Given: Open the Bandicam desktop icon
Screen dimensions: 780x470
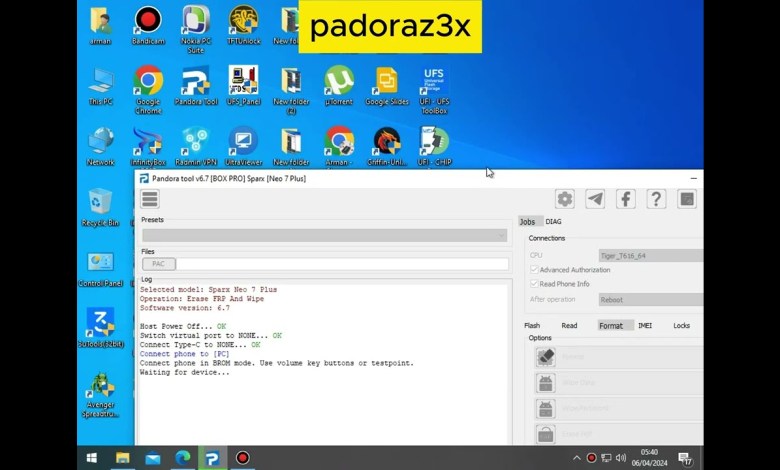Looking at the screenshot, I should tap(148, 22).
